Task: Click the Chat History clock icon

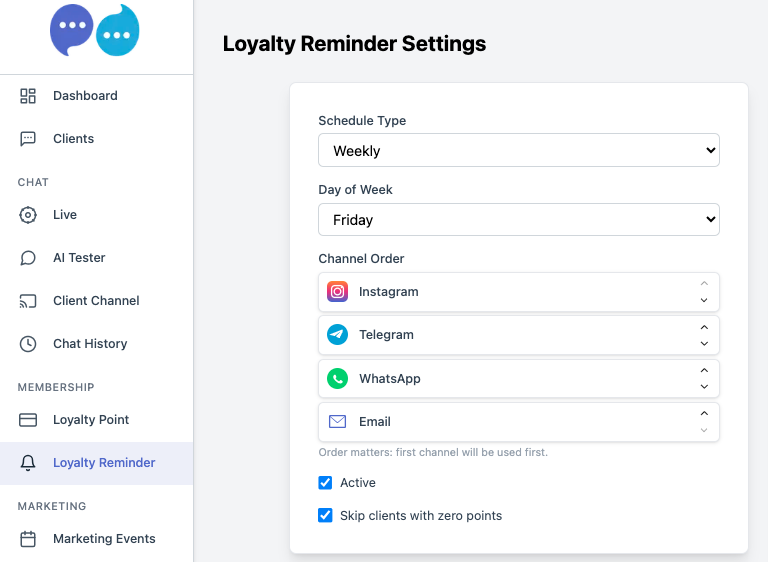Action: pyautogui.click(x=28, y=343)
